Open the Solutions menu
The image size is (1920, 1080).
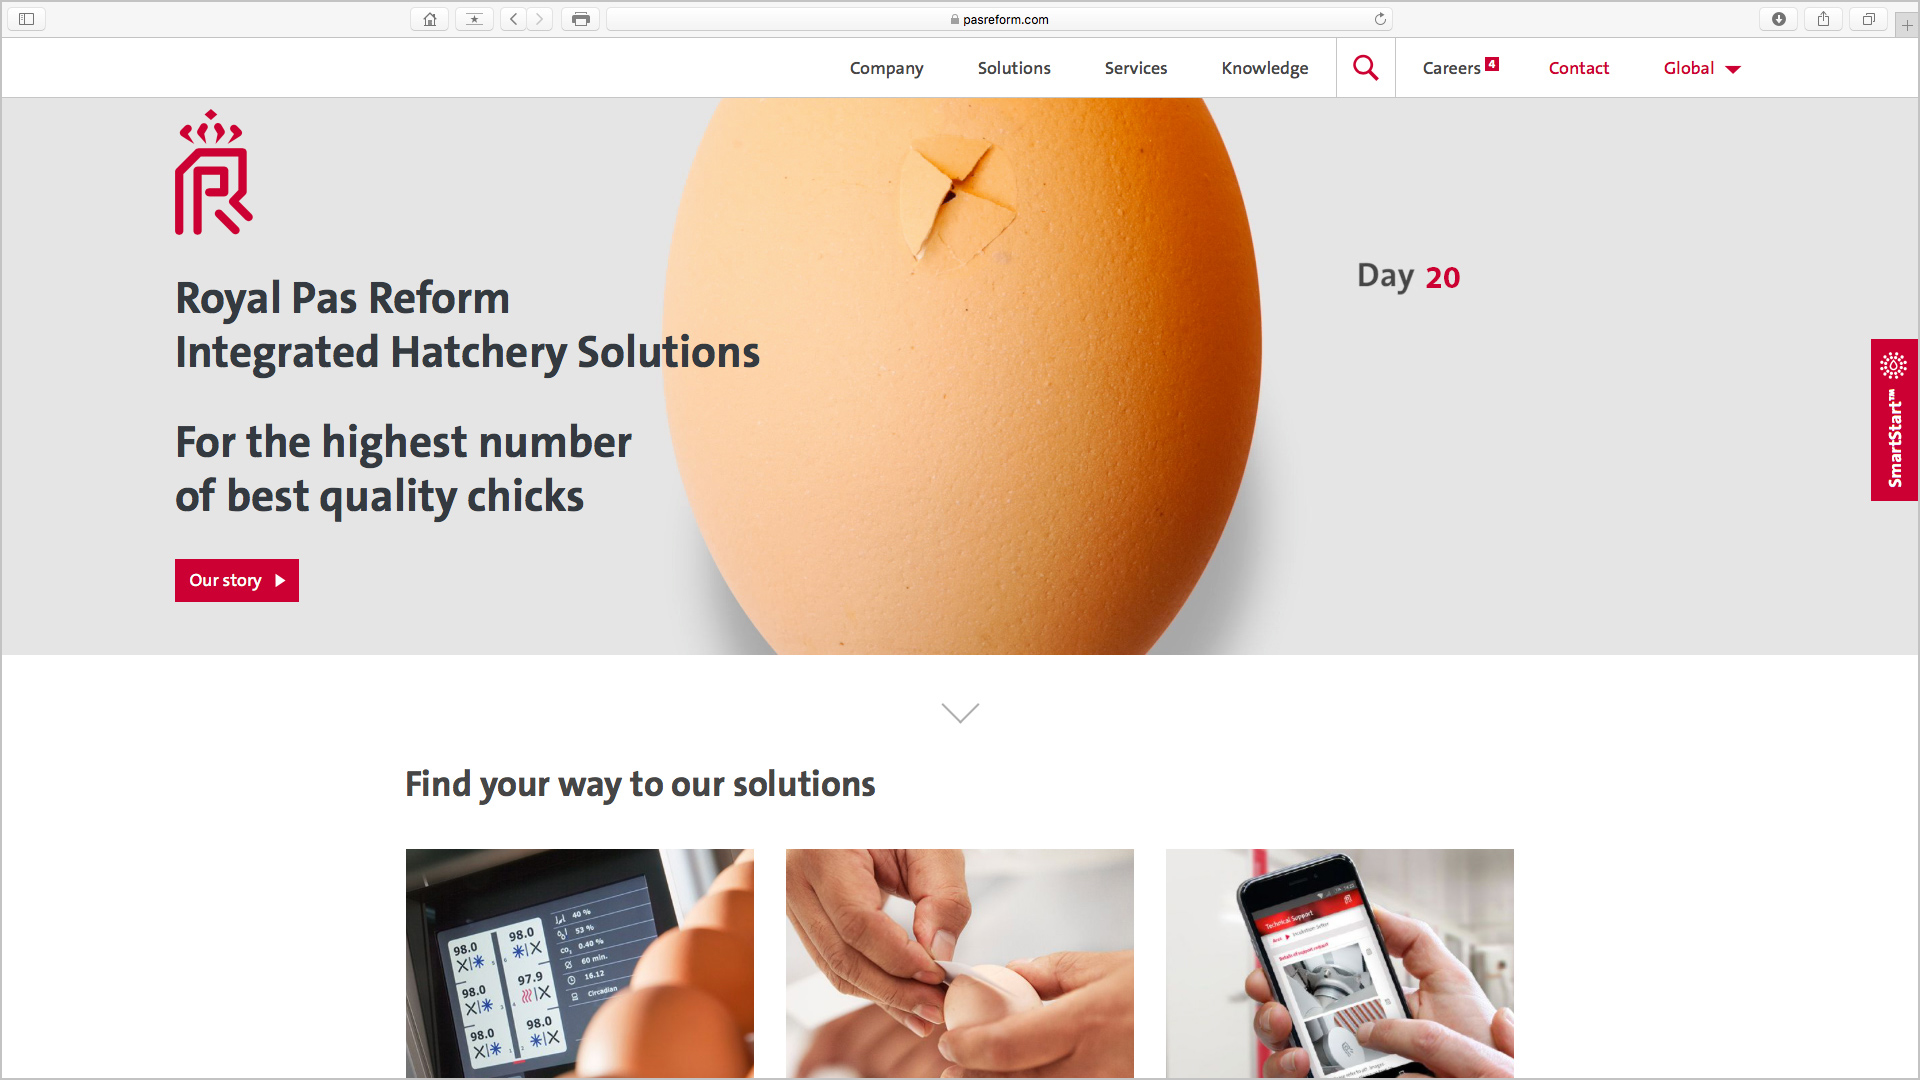point(1014,68)
